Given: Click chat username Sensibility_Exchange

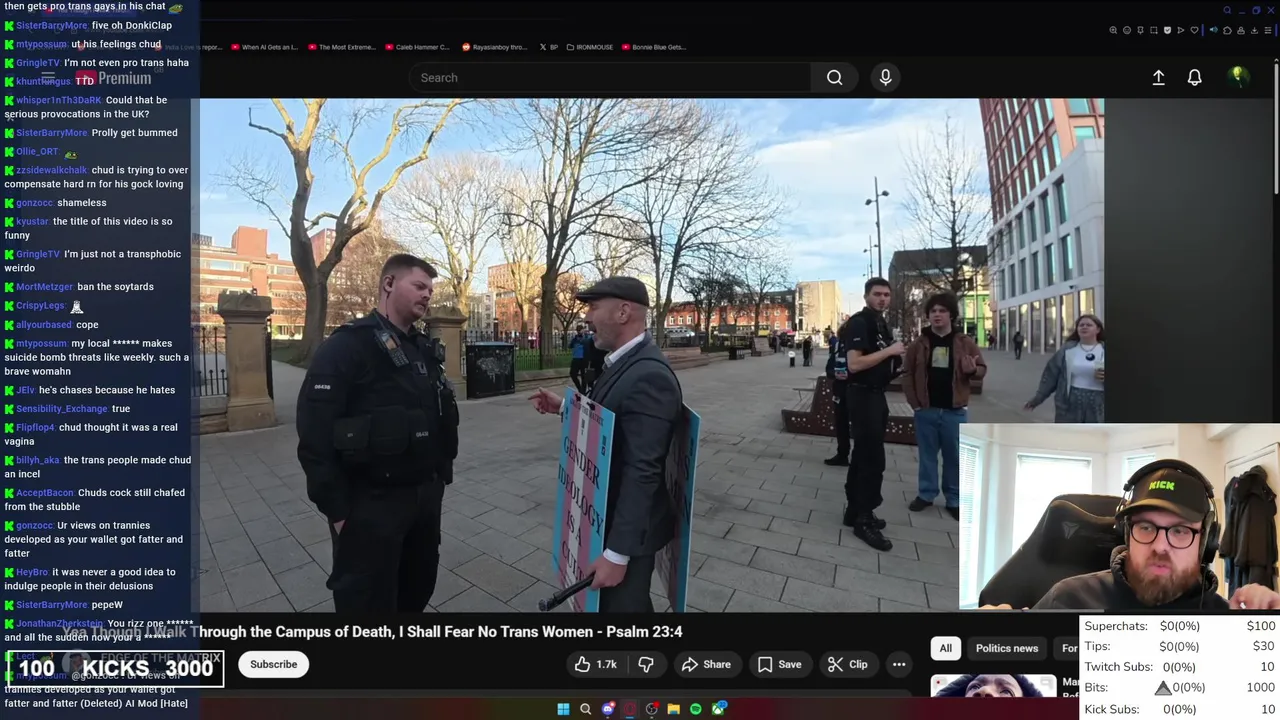Looking at the screenshot, I should coord(62,409).
